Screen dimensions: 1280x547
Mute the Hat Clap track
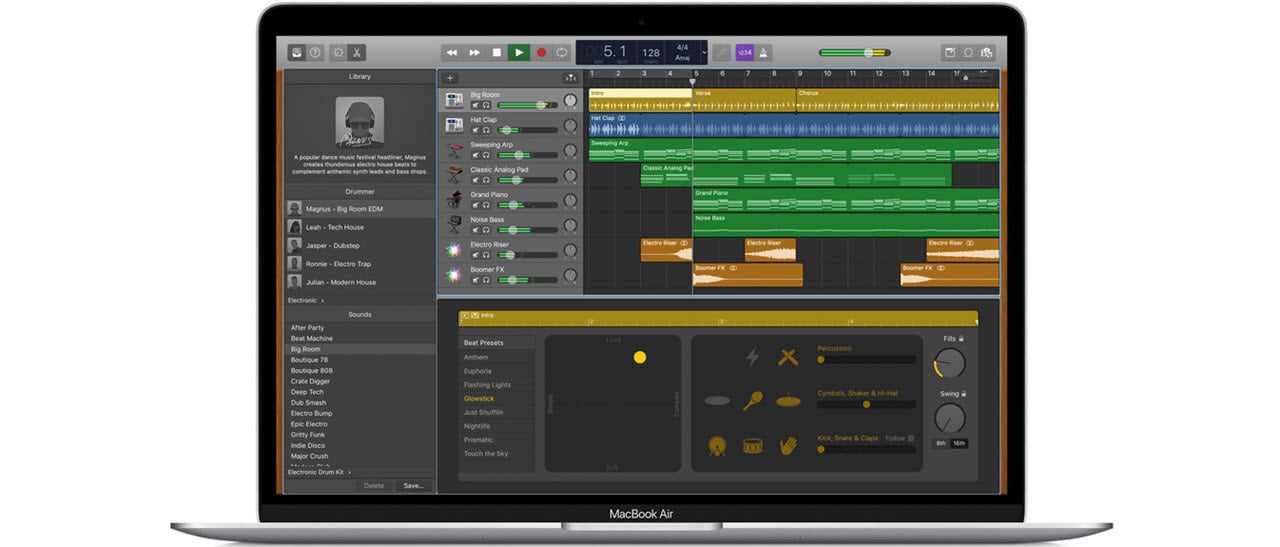(476, 130)
